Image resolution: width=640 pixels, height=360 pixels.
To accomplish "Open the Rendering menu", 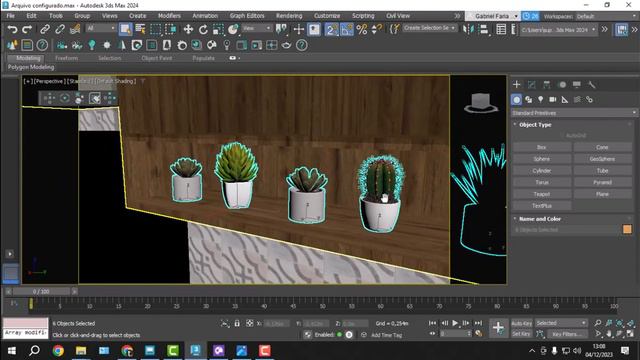I will pos(289,16).
